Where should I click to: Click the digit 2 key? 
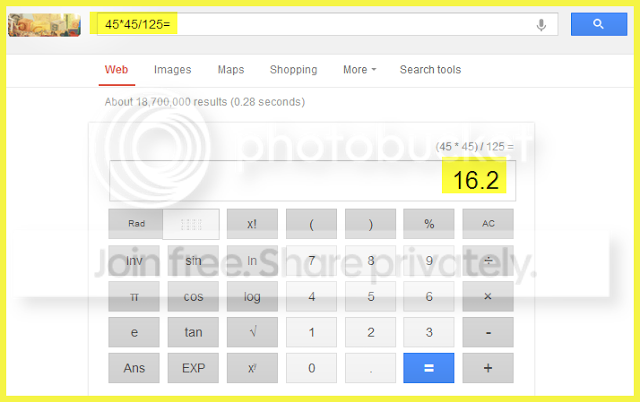370,332
